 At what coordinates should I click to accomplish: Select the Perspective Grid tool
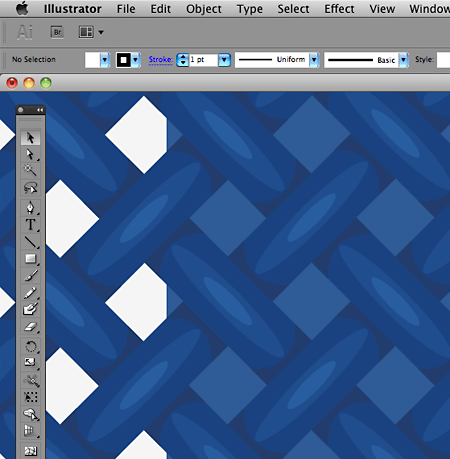[x=30, y=431]
